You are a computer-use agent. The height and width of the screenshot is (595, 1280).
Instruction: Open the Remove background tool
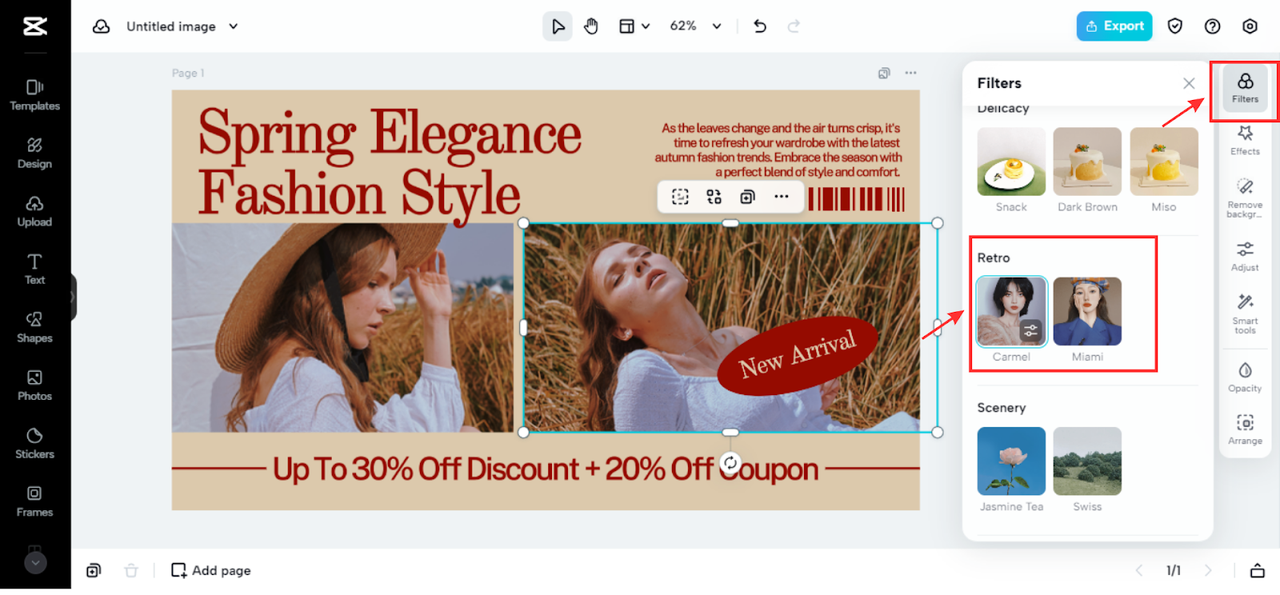pos(1245,198)
